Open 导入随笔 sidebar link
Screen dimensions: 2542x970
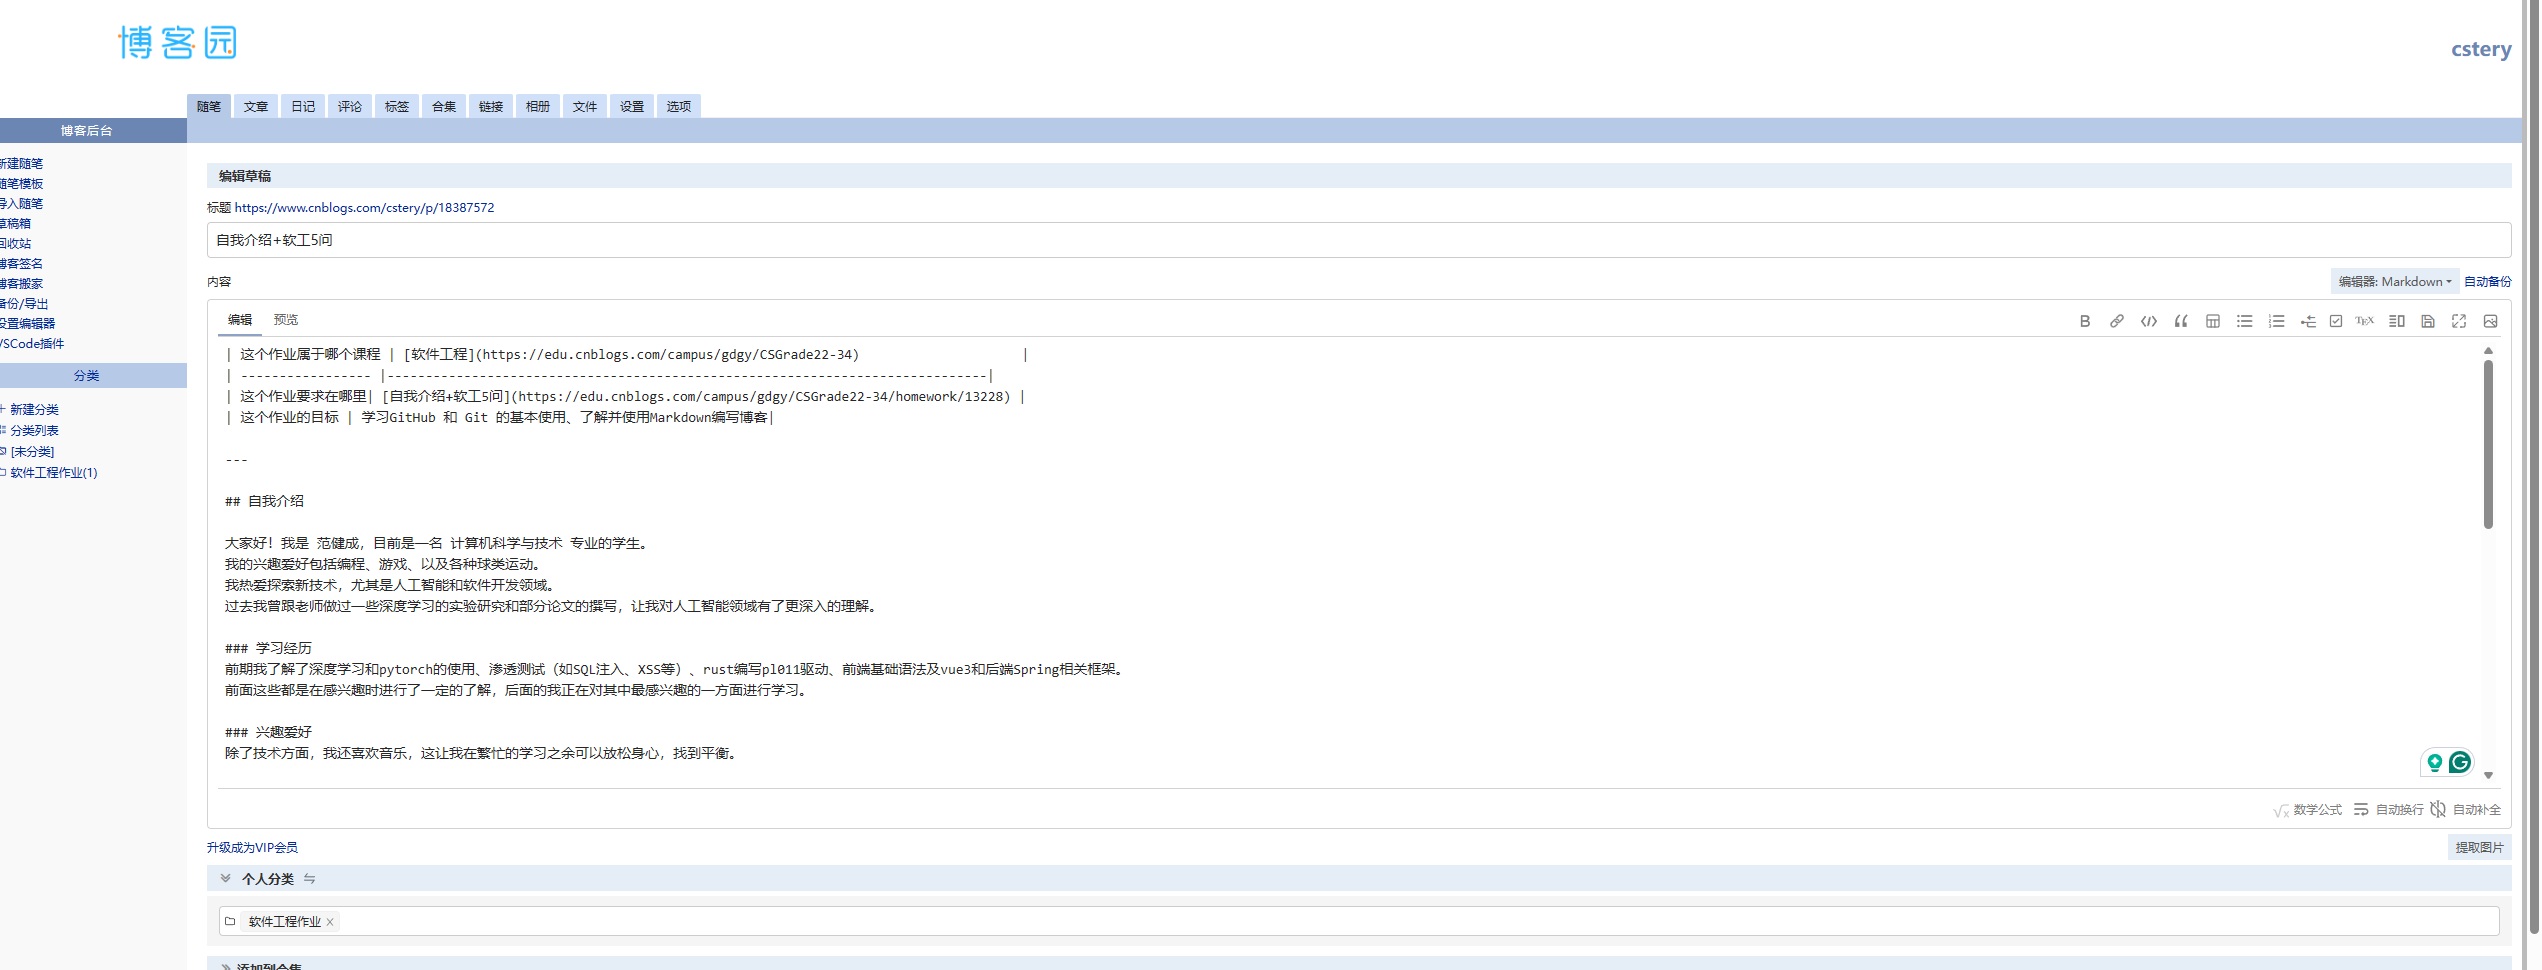[x=21, y=203]
